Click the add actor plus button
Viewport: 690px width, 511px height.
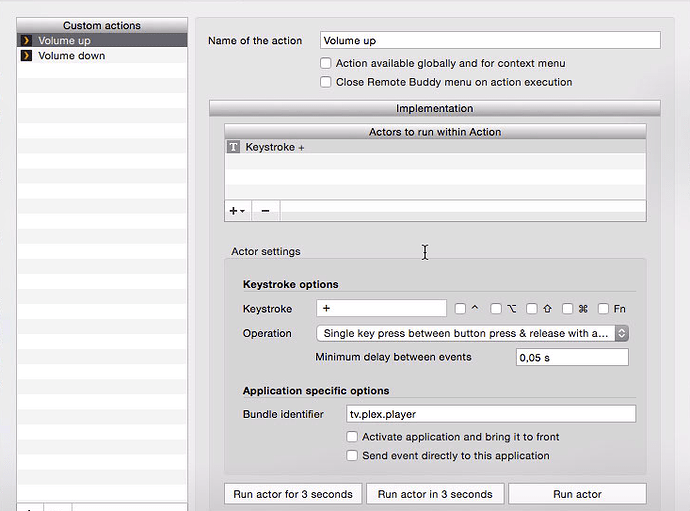coord(238,211)
